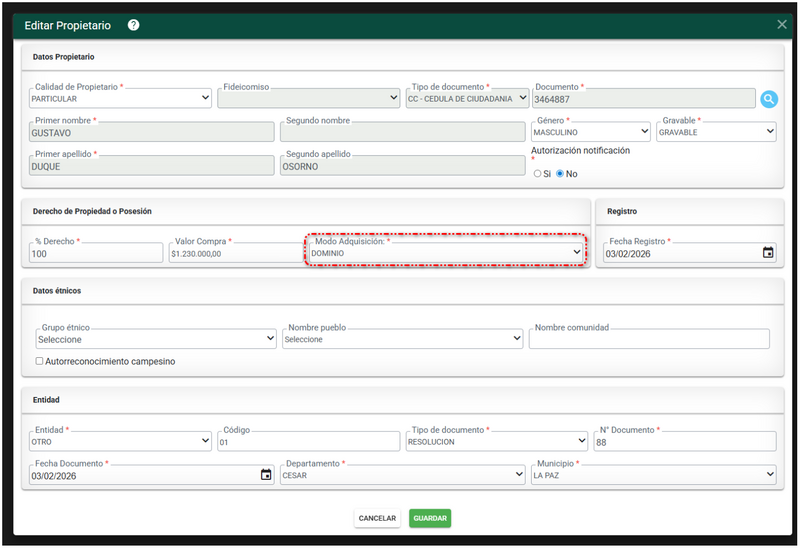Click the empty Segundo nombre field
The height and width of the screenshot is (550, 800).
pos(403,132)
